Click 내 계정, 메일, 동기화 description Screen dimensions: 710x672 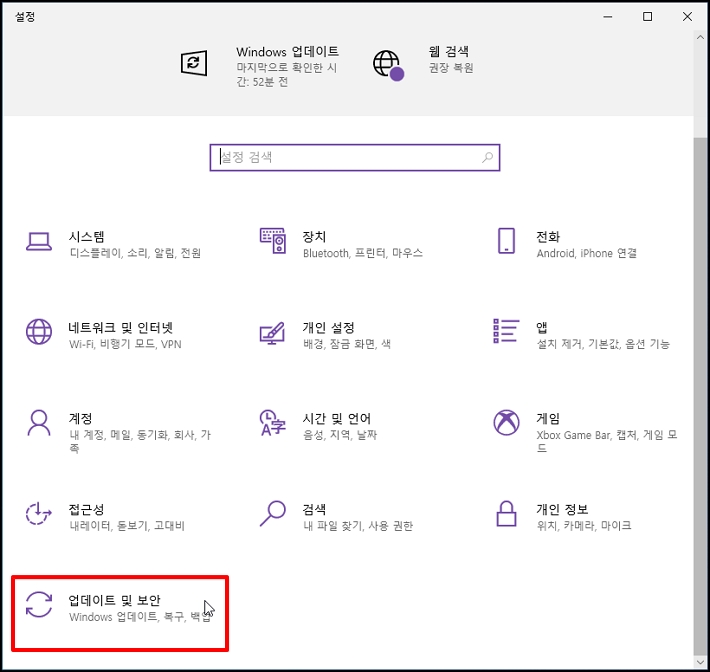pyautogui.click(x=140, y=441)
